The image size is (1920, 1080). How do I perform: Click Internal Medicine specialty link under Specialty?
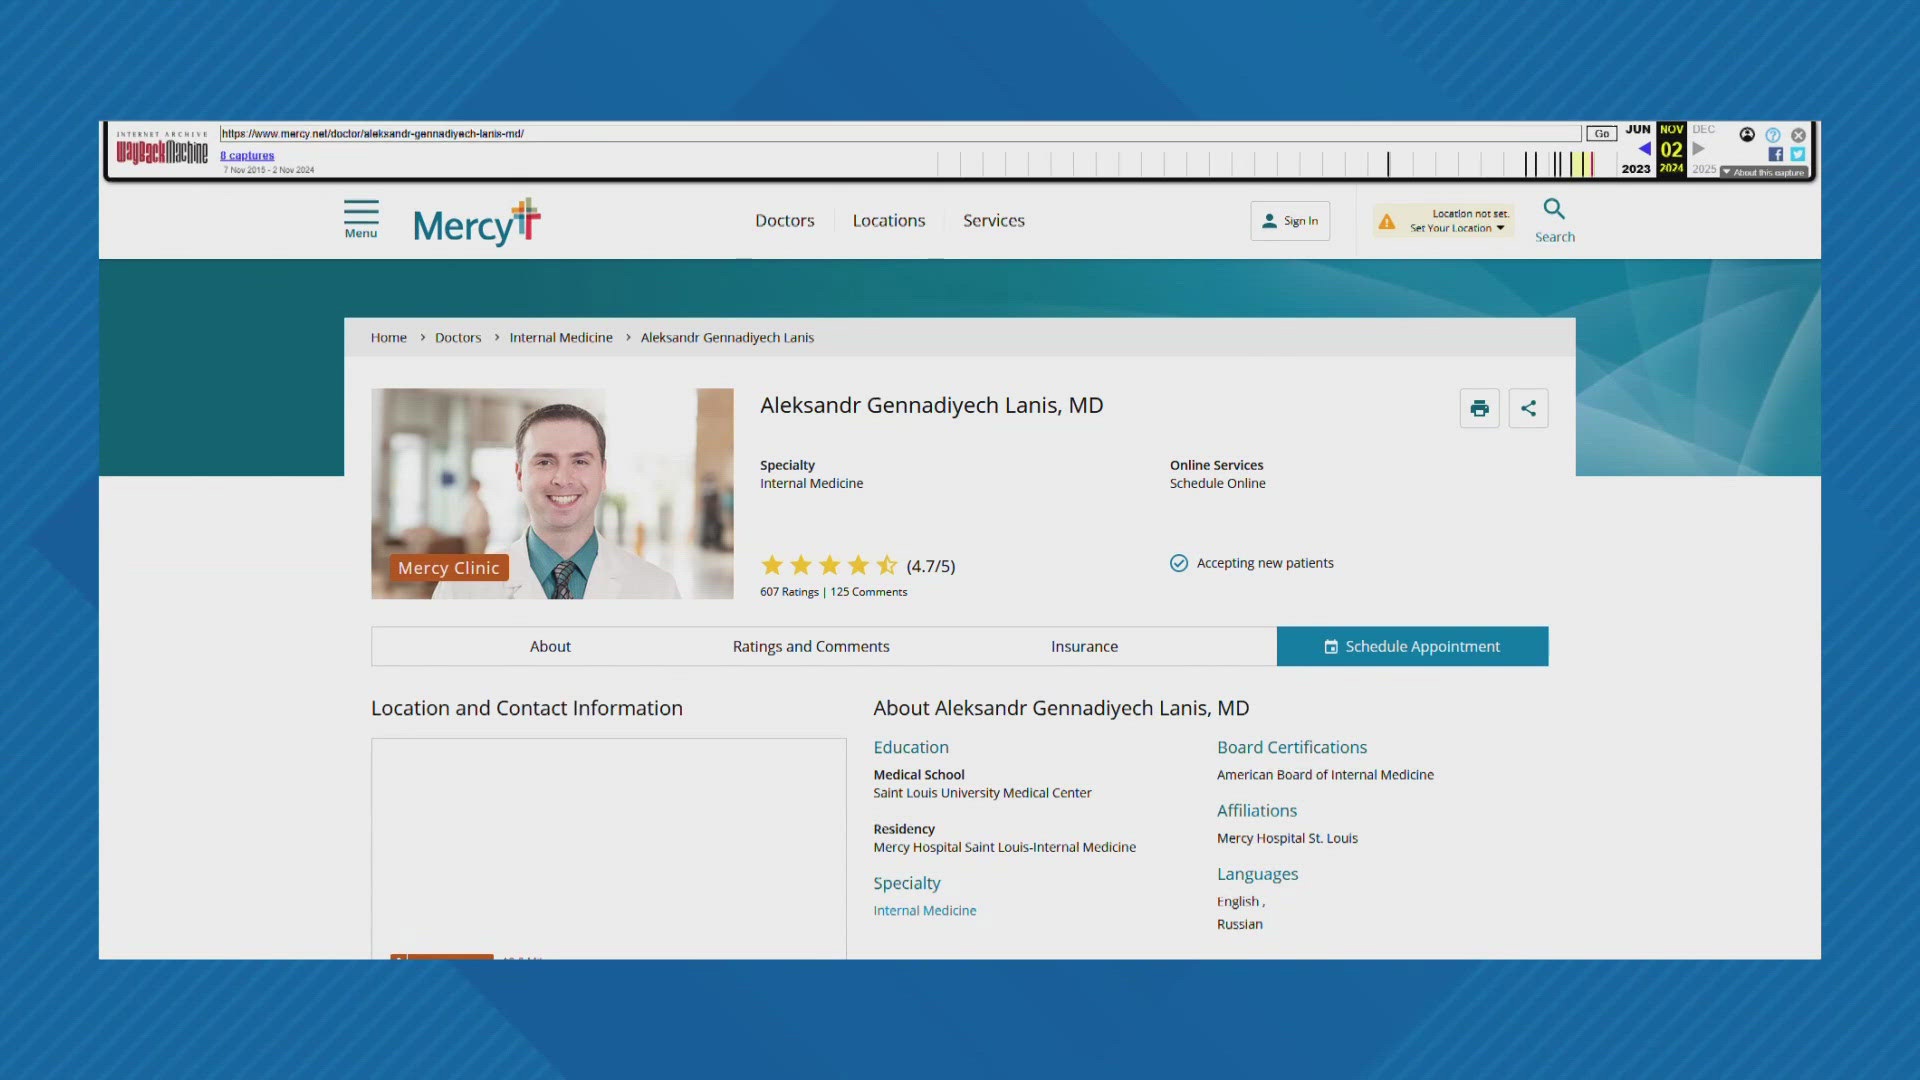click(925, 911)
